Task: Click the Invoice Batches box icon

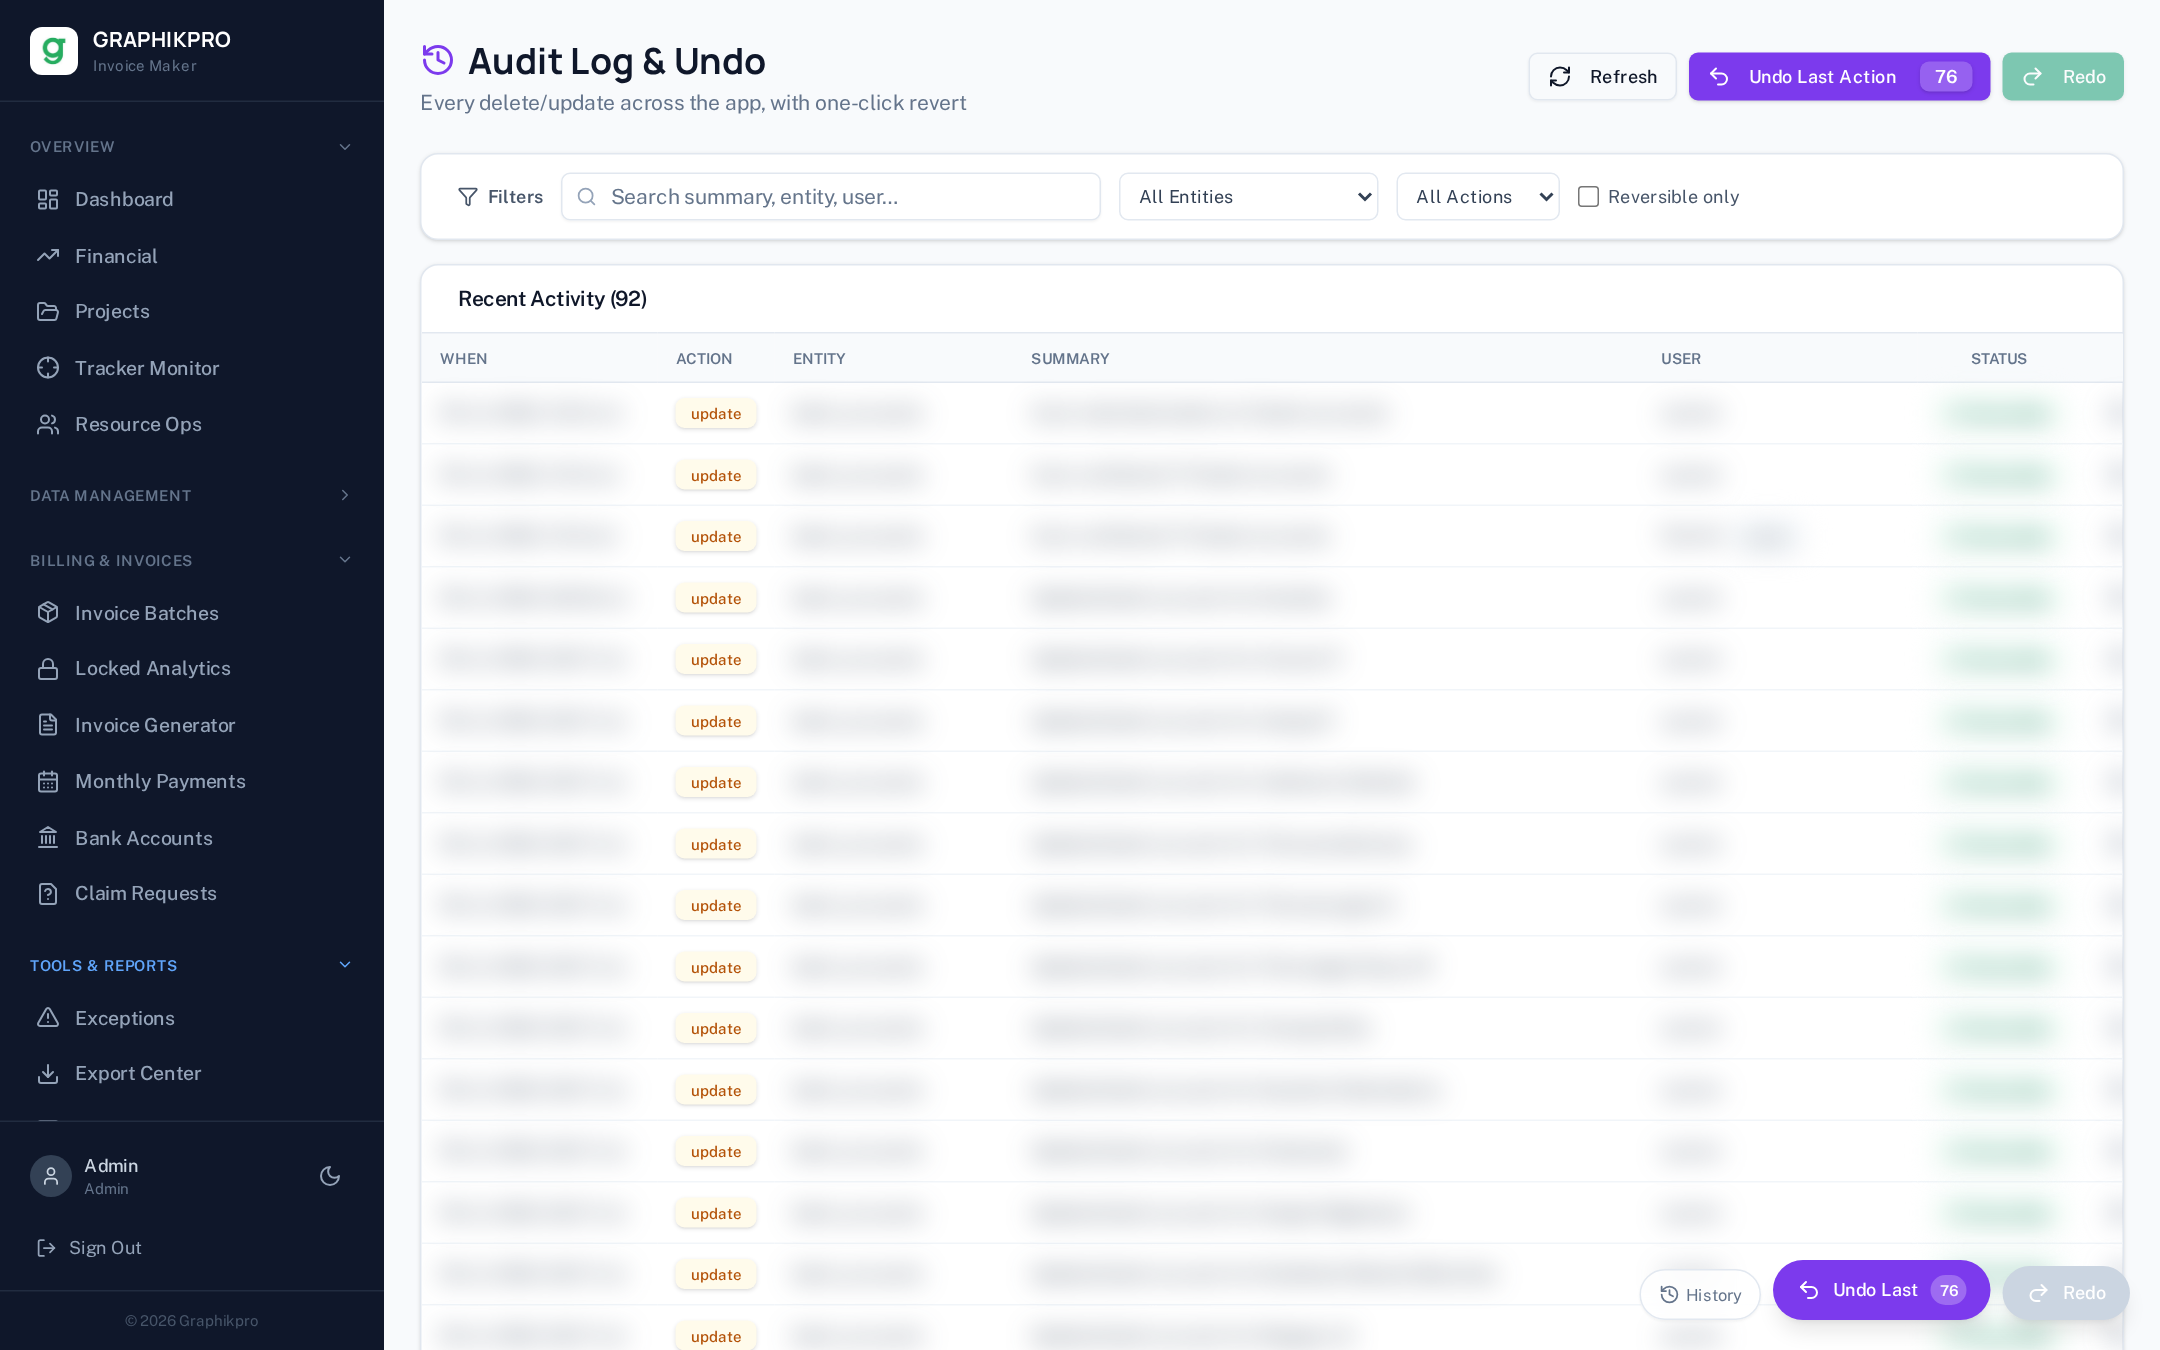Action: point(48,612)
